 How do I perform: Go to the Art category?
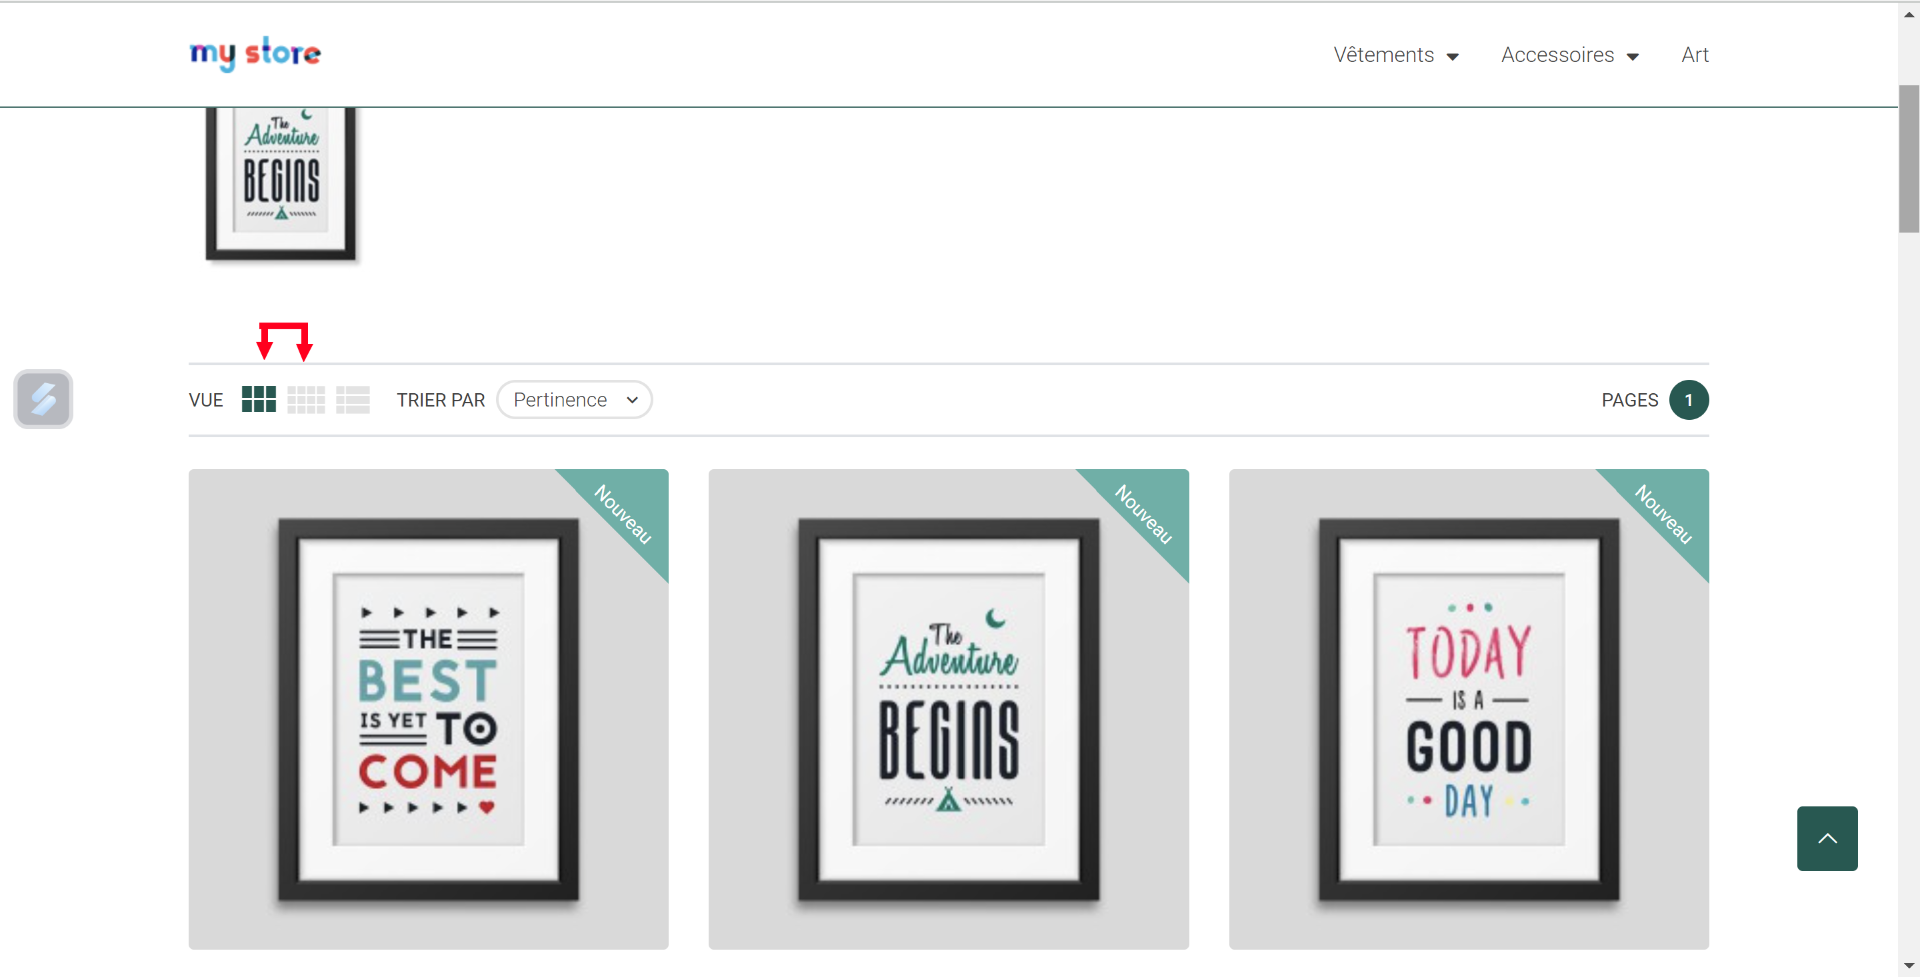click(1695, 55)
